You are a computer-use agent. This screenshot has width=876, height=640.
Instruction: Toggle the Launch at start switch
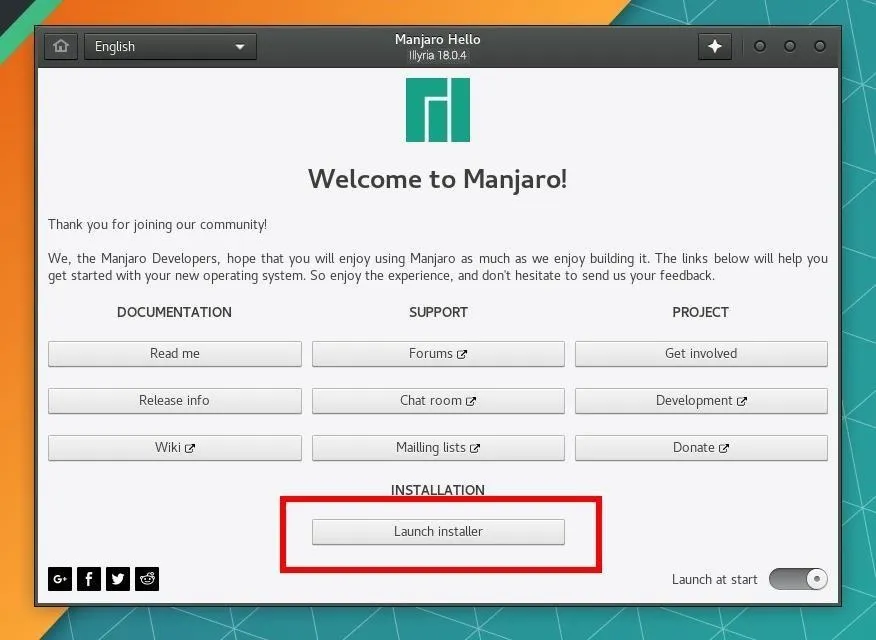798,579
